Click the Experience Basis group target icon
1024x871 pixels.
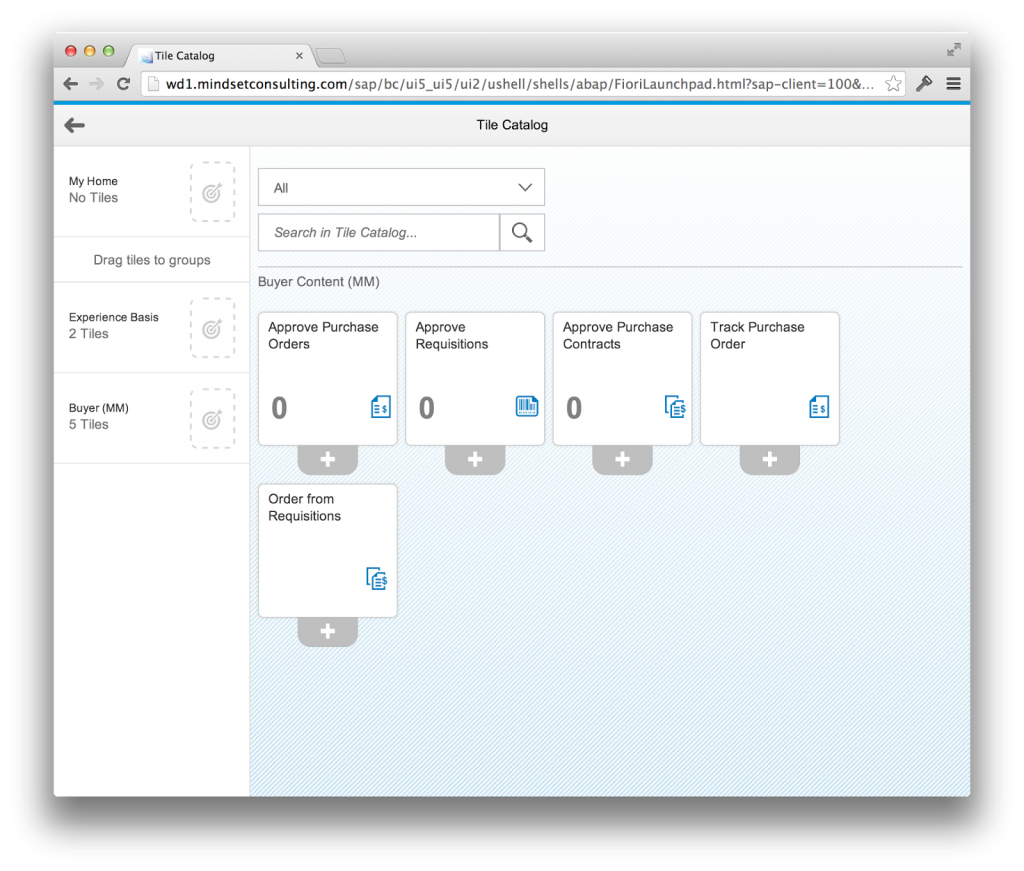click(x=212, y=328)
